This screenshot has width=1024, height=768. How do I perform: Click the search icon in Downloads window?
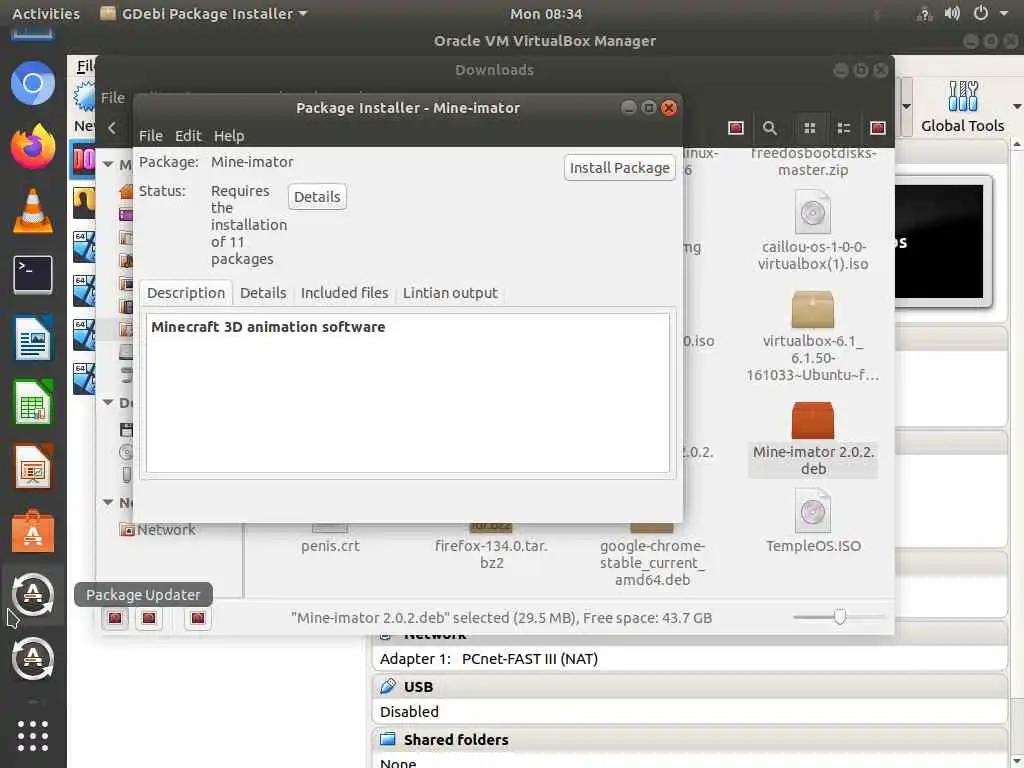coord(770,128)
